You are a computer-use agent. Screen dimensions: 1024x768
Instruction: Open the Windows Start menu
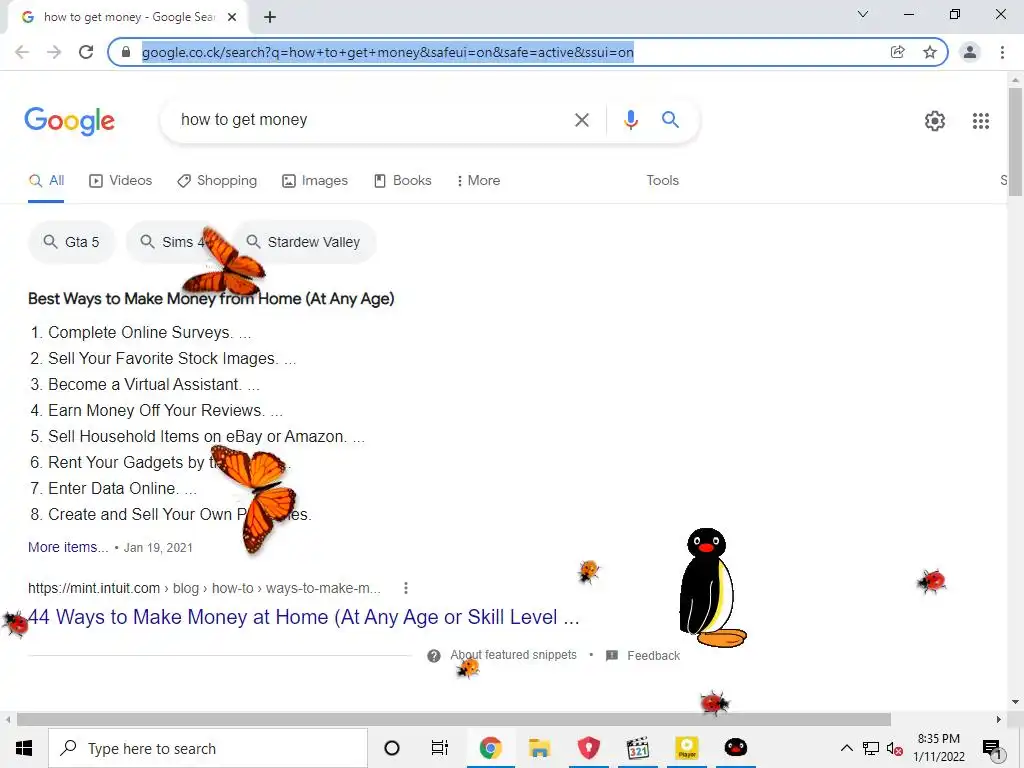(24, 748)
